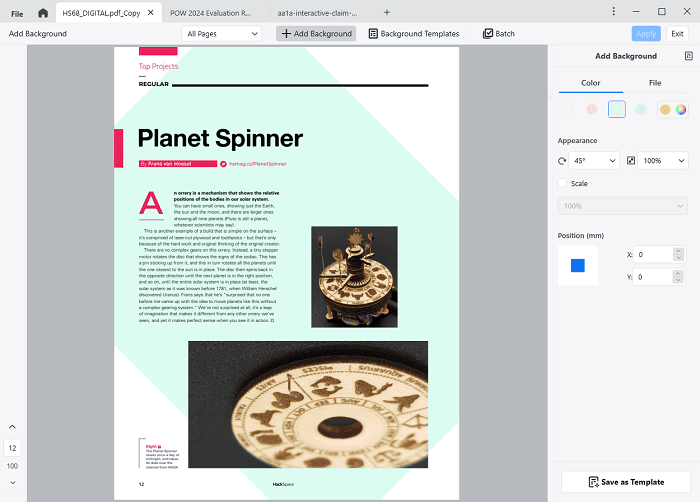
Task: Open a new tab with plus icon
Action: (387, 12)
